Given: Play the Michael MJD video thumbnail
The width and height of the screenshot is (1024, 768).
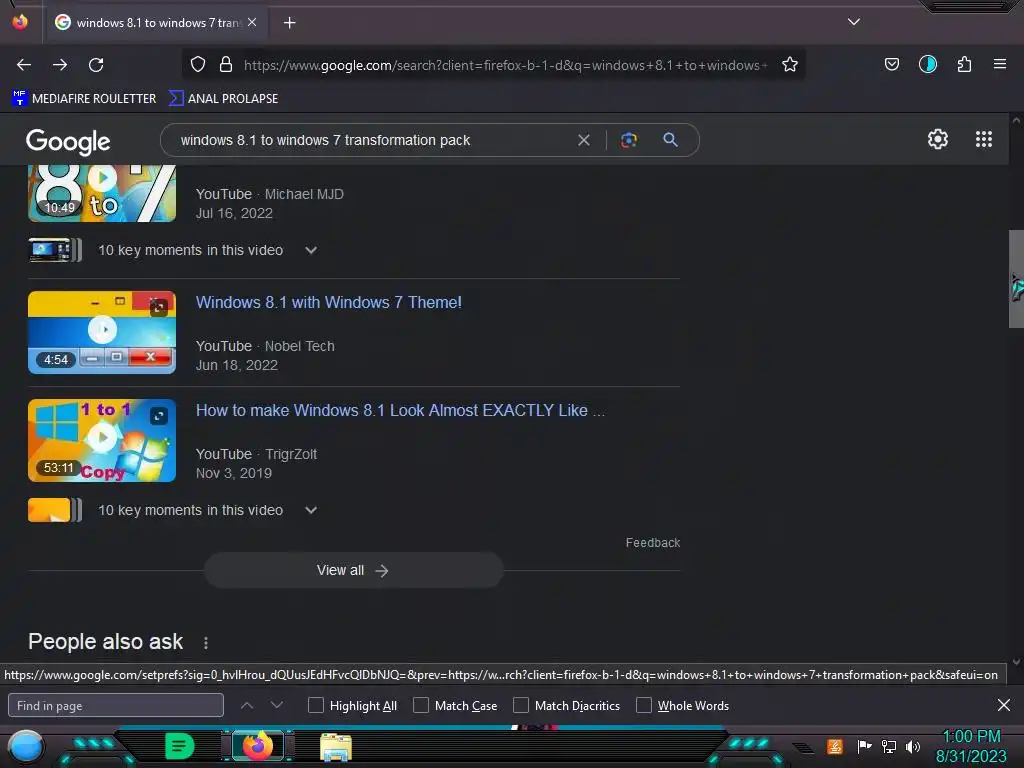Looking at the screenshot, I should (102, 193).
